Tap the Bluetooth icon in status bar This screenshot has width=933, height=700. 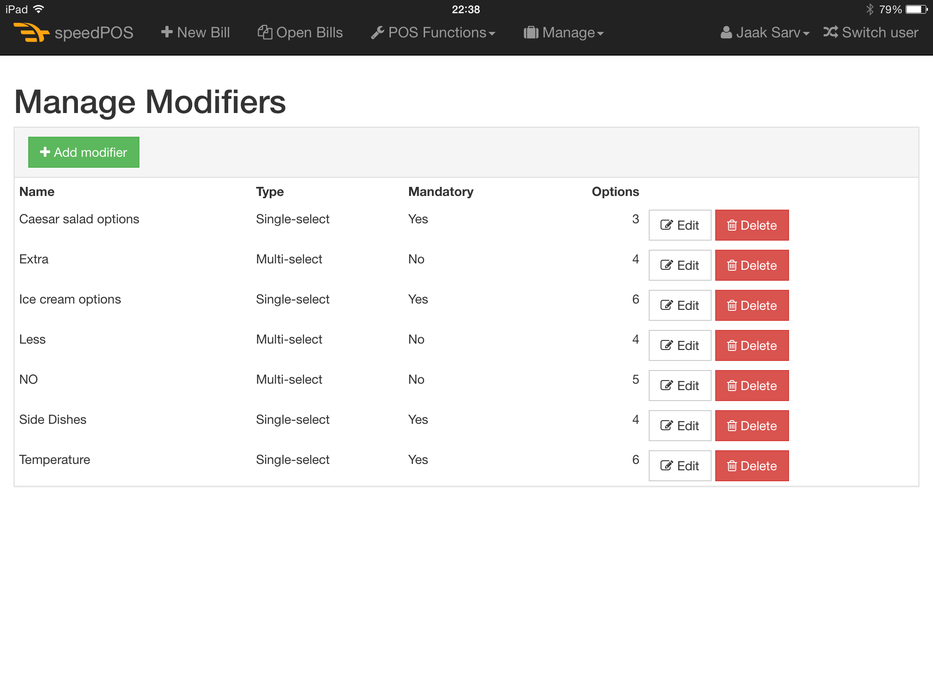coord(869,9)
